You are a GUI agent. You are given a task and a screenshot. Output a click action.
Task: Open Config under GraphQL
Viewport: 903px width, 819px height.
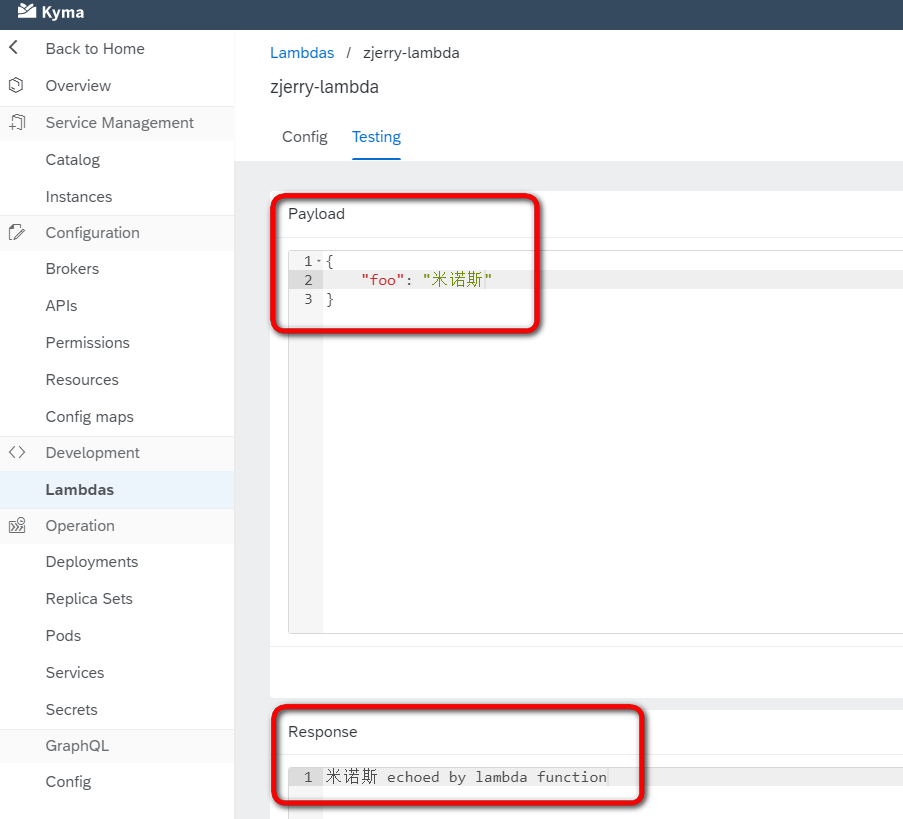(68, 782)
